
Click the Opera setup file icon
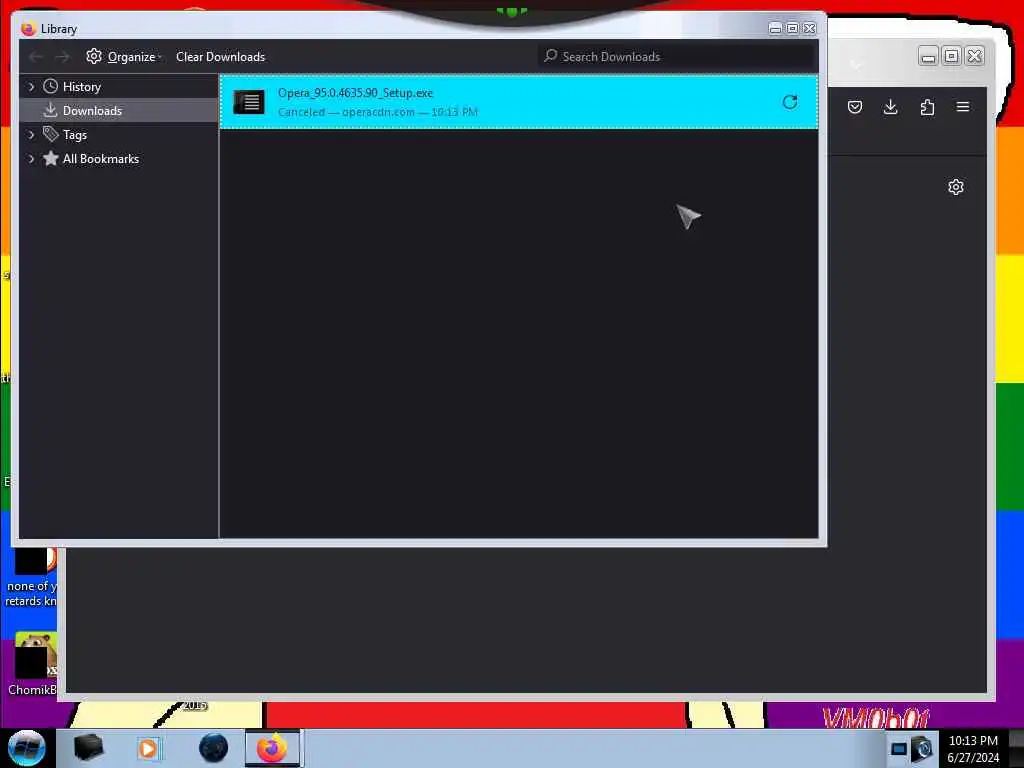click(x=249, y=102)
